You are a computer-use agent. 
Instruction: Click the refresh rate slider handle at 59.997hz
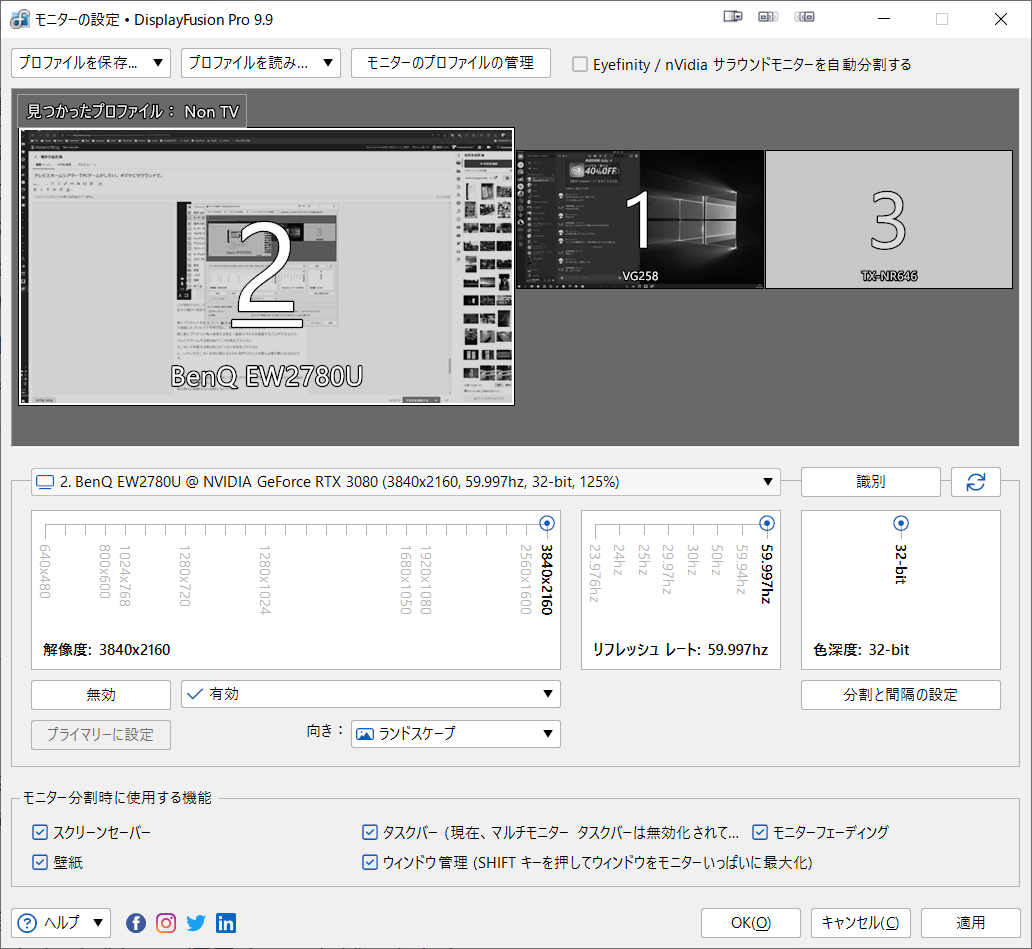(767, 523)
